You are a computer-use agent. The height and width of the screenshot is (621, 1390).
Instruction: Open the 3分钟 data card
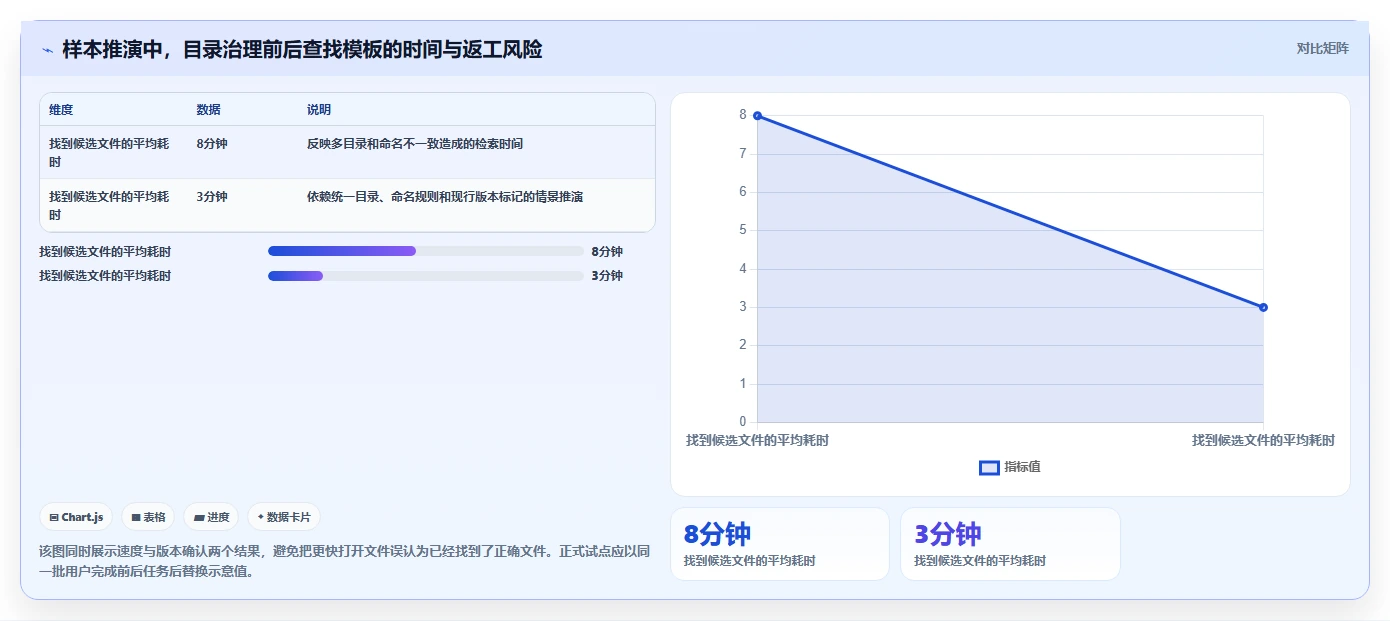point(1010,544)
